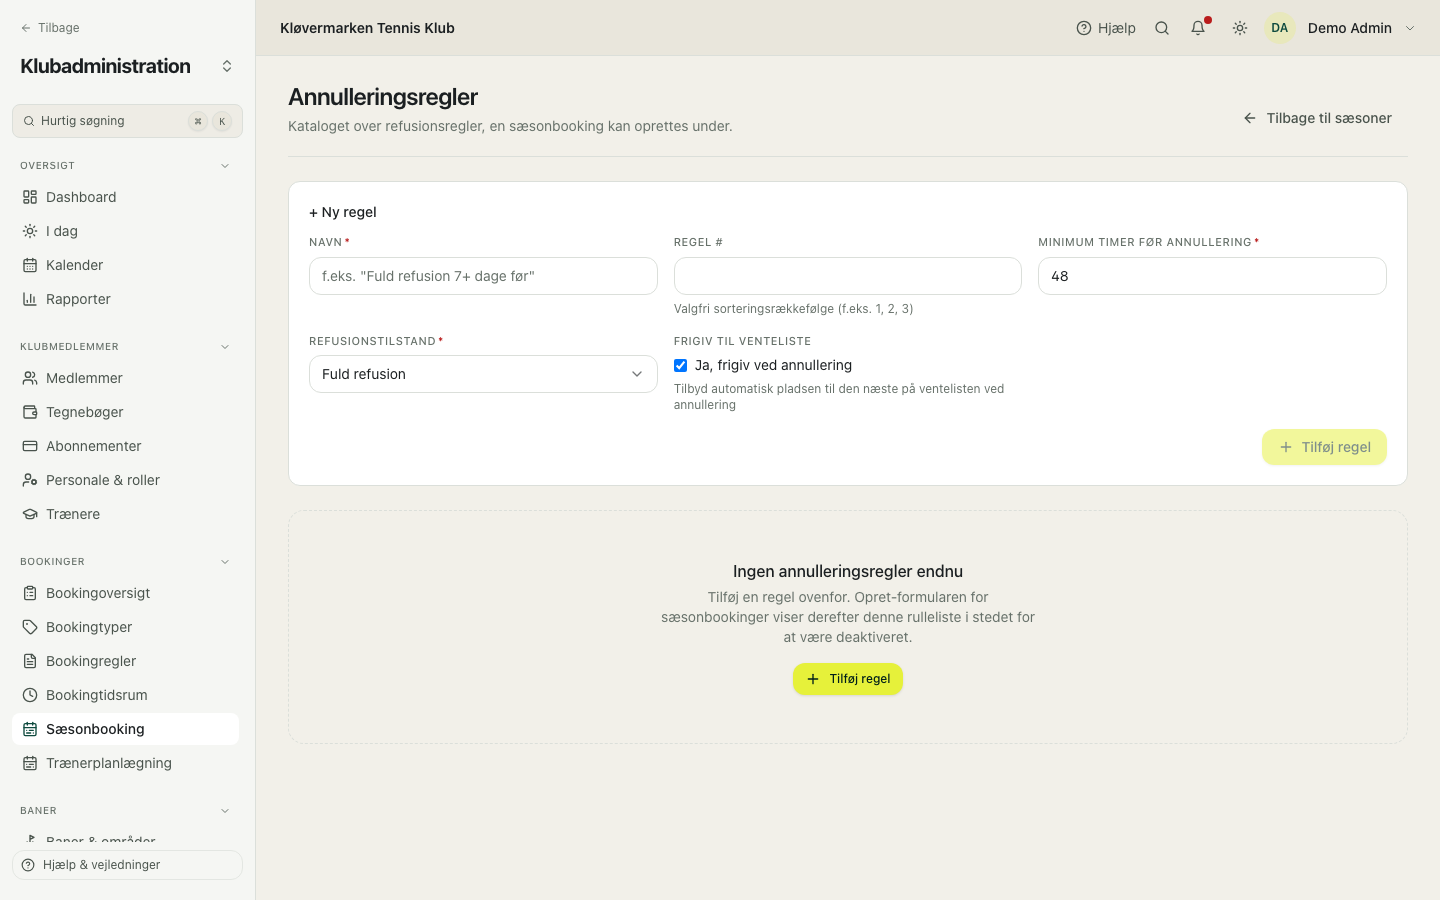Click the I dag sun icon
This screenshot has width=1440, height=900.
click(30, 231)
